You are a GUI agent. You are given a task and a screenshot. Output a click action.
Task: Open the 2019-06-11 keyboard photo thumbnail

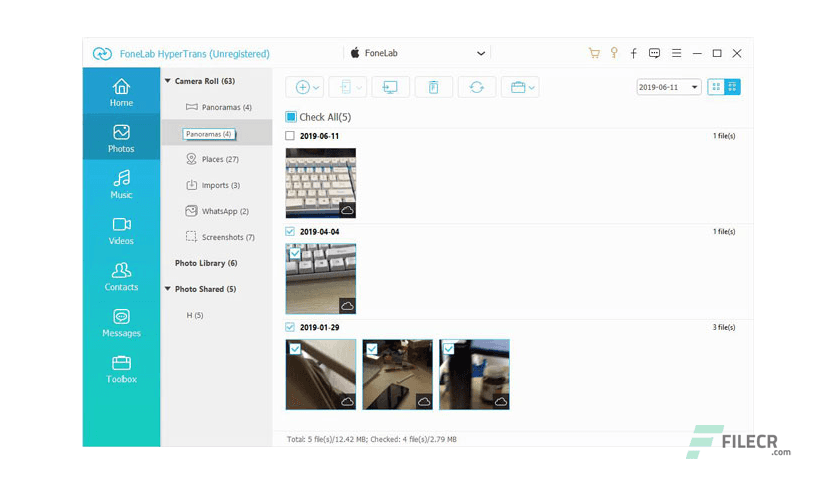point(320,183)
